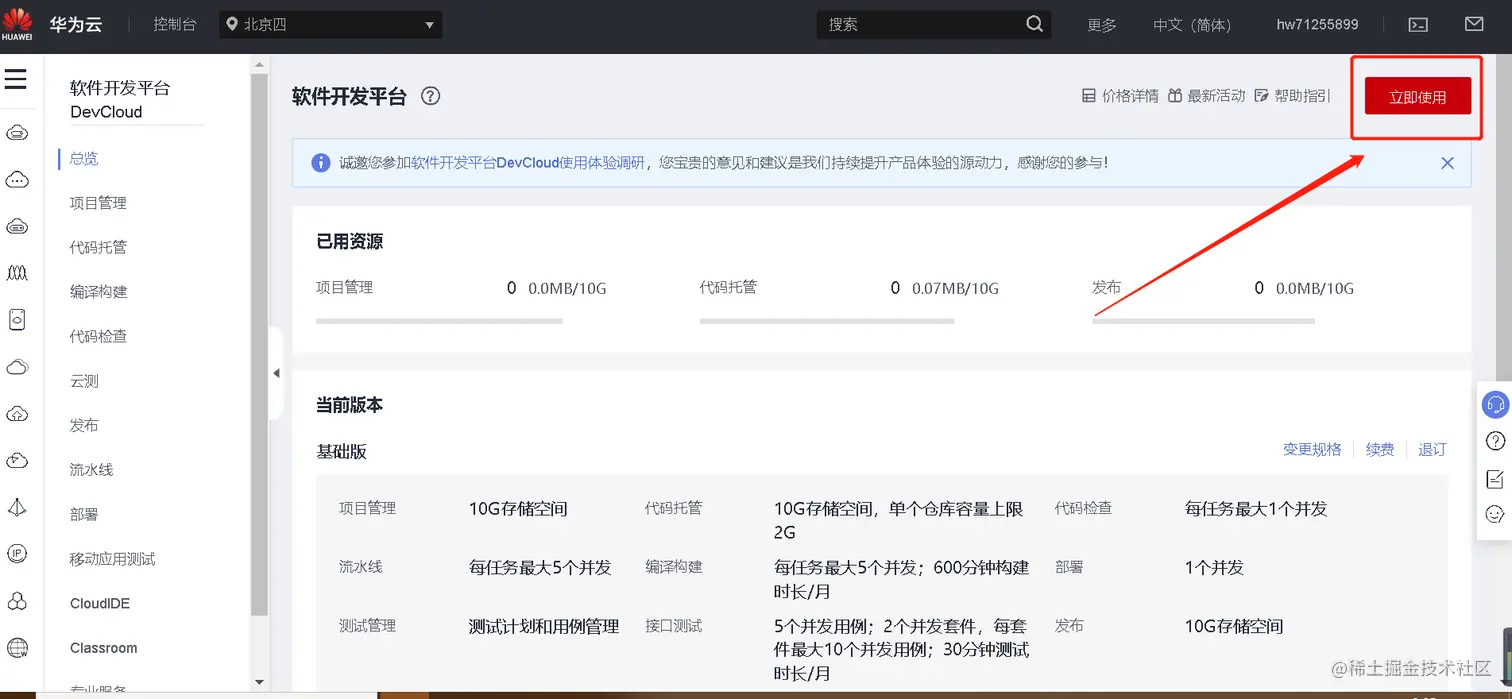Viewport: 1512px width, 699px height.
Task: Click the globe icon in the left rail
Action: [x=17, y=647]
